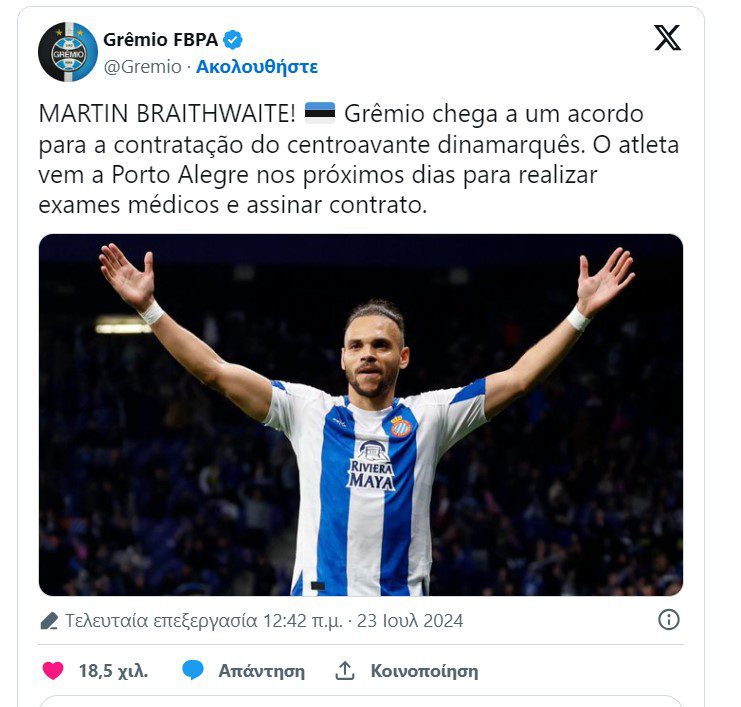The image size is (741, 707).
Task: Follow via the Ακολουθήστε link
Action: coord(257,67)
